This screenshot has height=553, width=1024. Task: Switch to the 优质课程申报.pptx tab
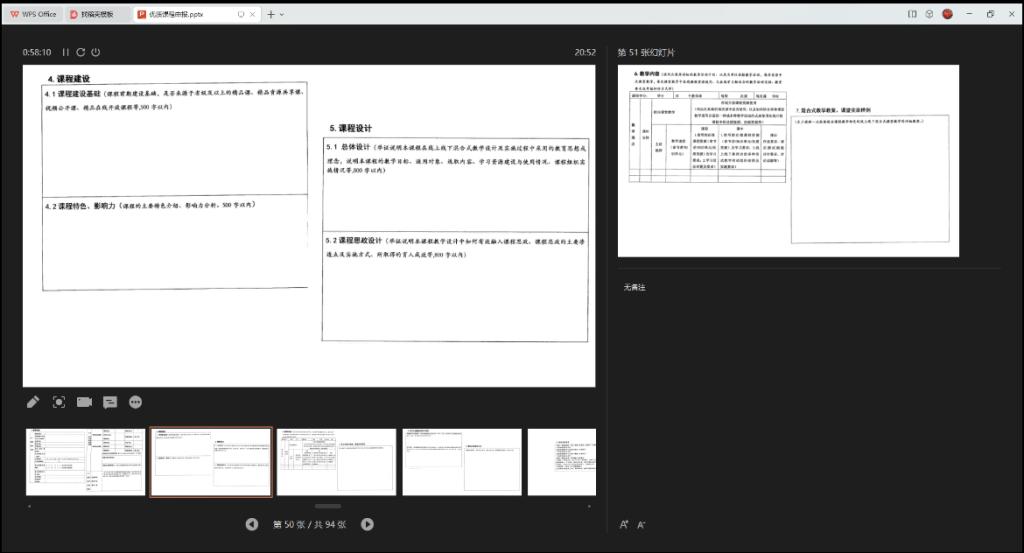(190, 14)
